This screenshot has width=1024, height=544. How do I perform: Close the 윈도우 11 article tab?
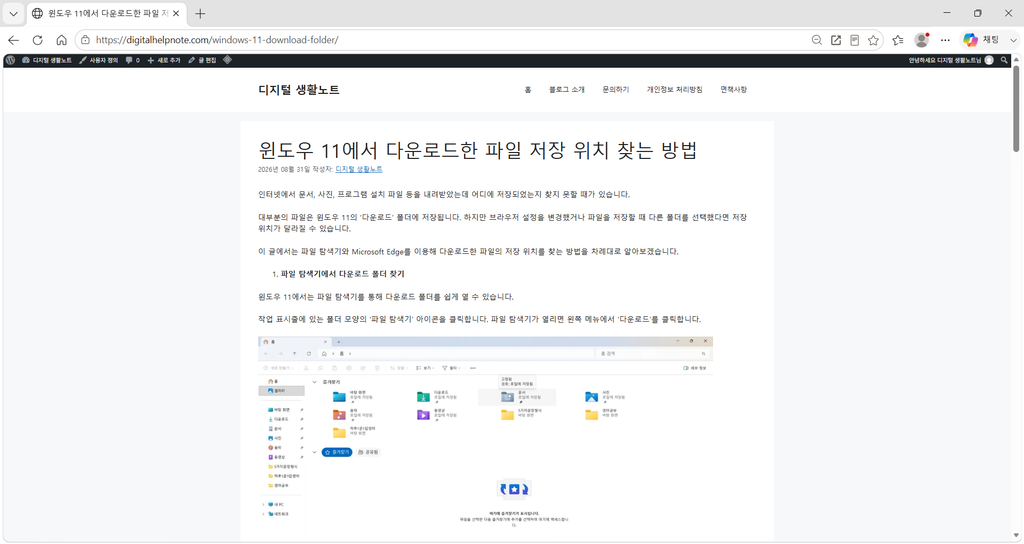click(x=176, y=13)
